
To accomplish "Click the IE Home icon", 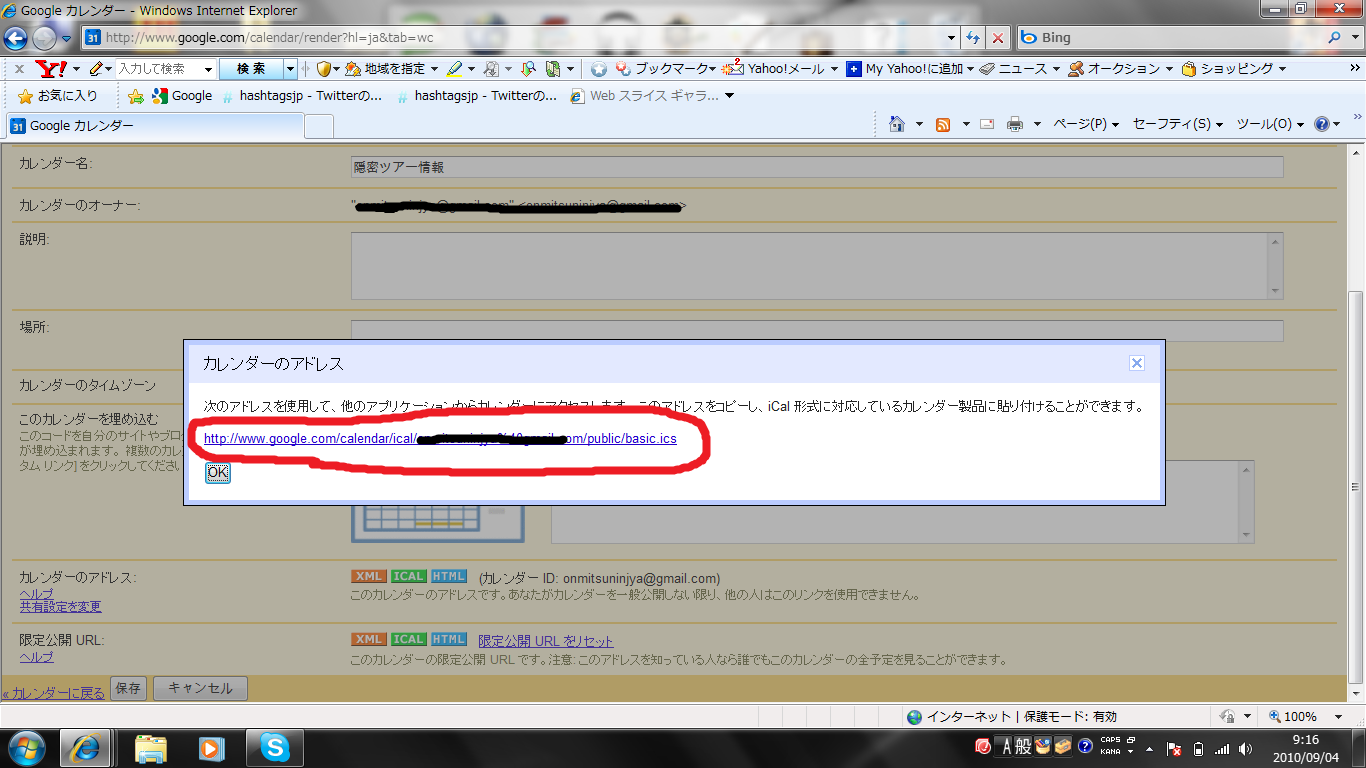I will point(897,124).
